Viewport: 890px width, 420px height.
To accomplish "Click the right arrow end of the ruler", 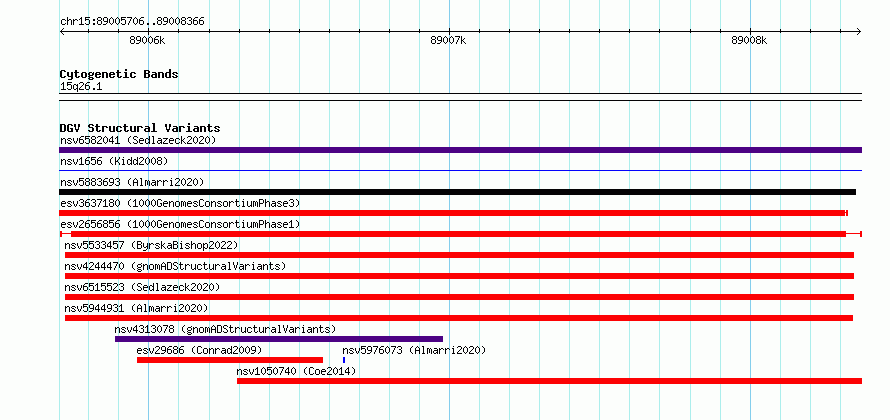I will (859, 32).
